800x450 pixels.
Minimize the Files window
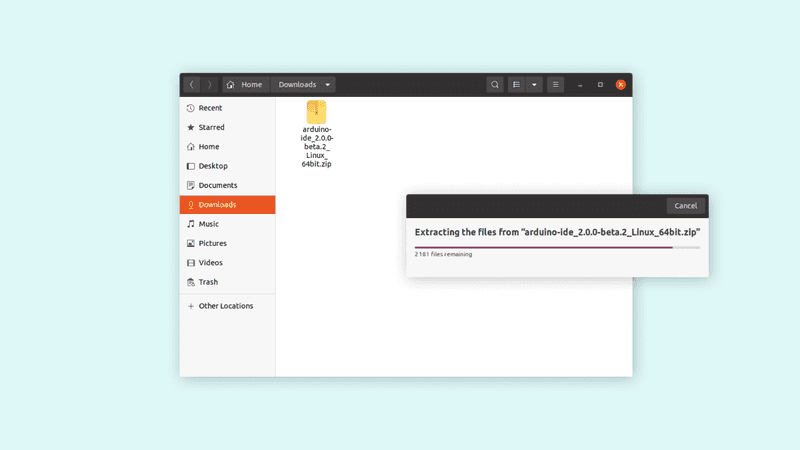pyautogui.click(x=580, y=85)
